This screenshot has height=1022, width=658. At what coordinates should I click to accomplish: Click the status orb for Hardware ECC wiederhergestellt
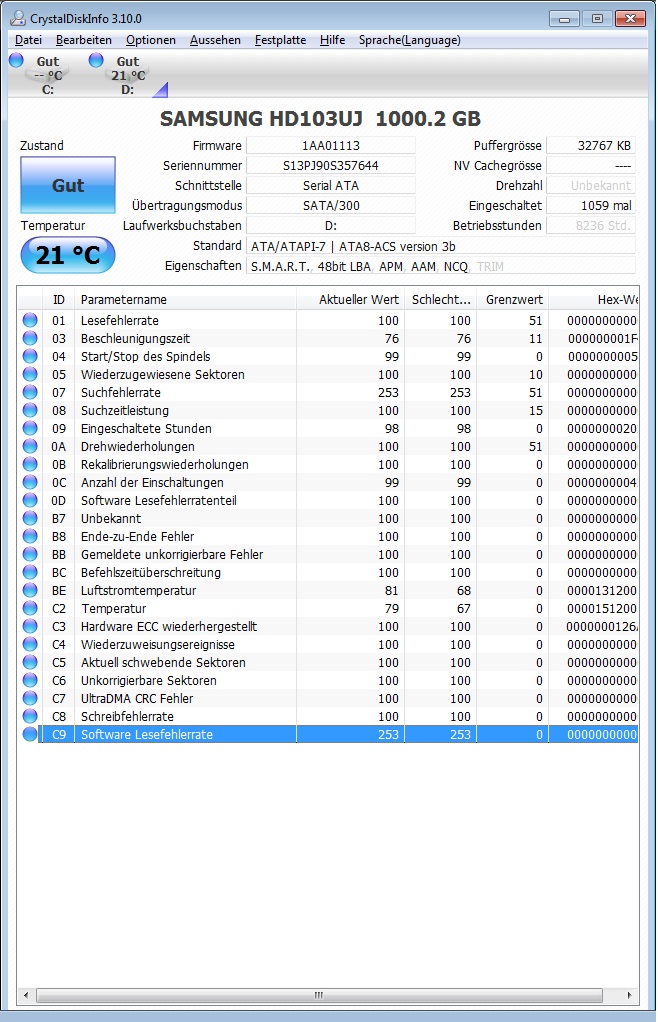click(x=30, y=626)
